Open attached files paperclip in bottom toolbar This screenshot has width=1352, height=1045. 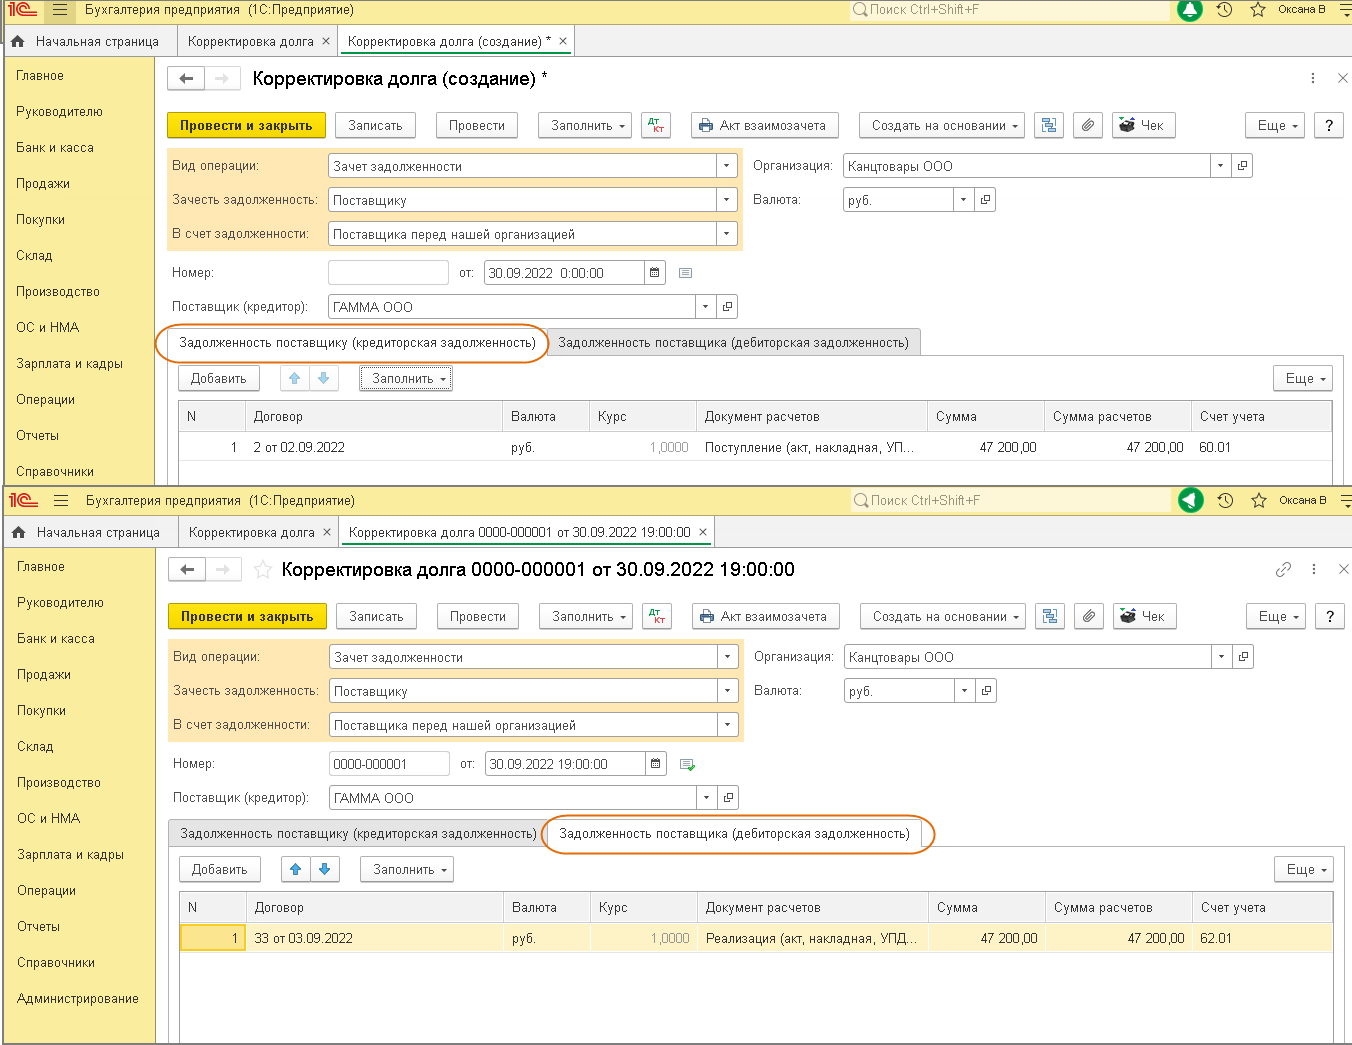coord(1089,617)
